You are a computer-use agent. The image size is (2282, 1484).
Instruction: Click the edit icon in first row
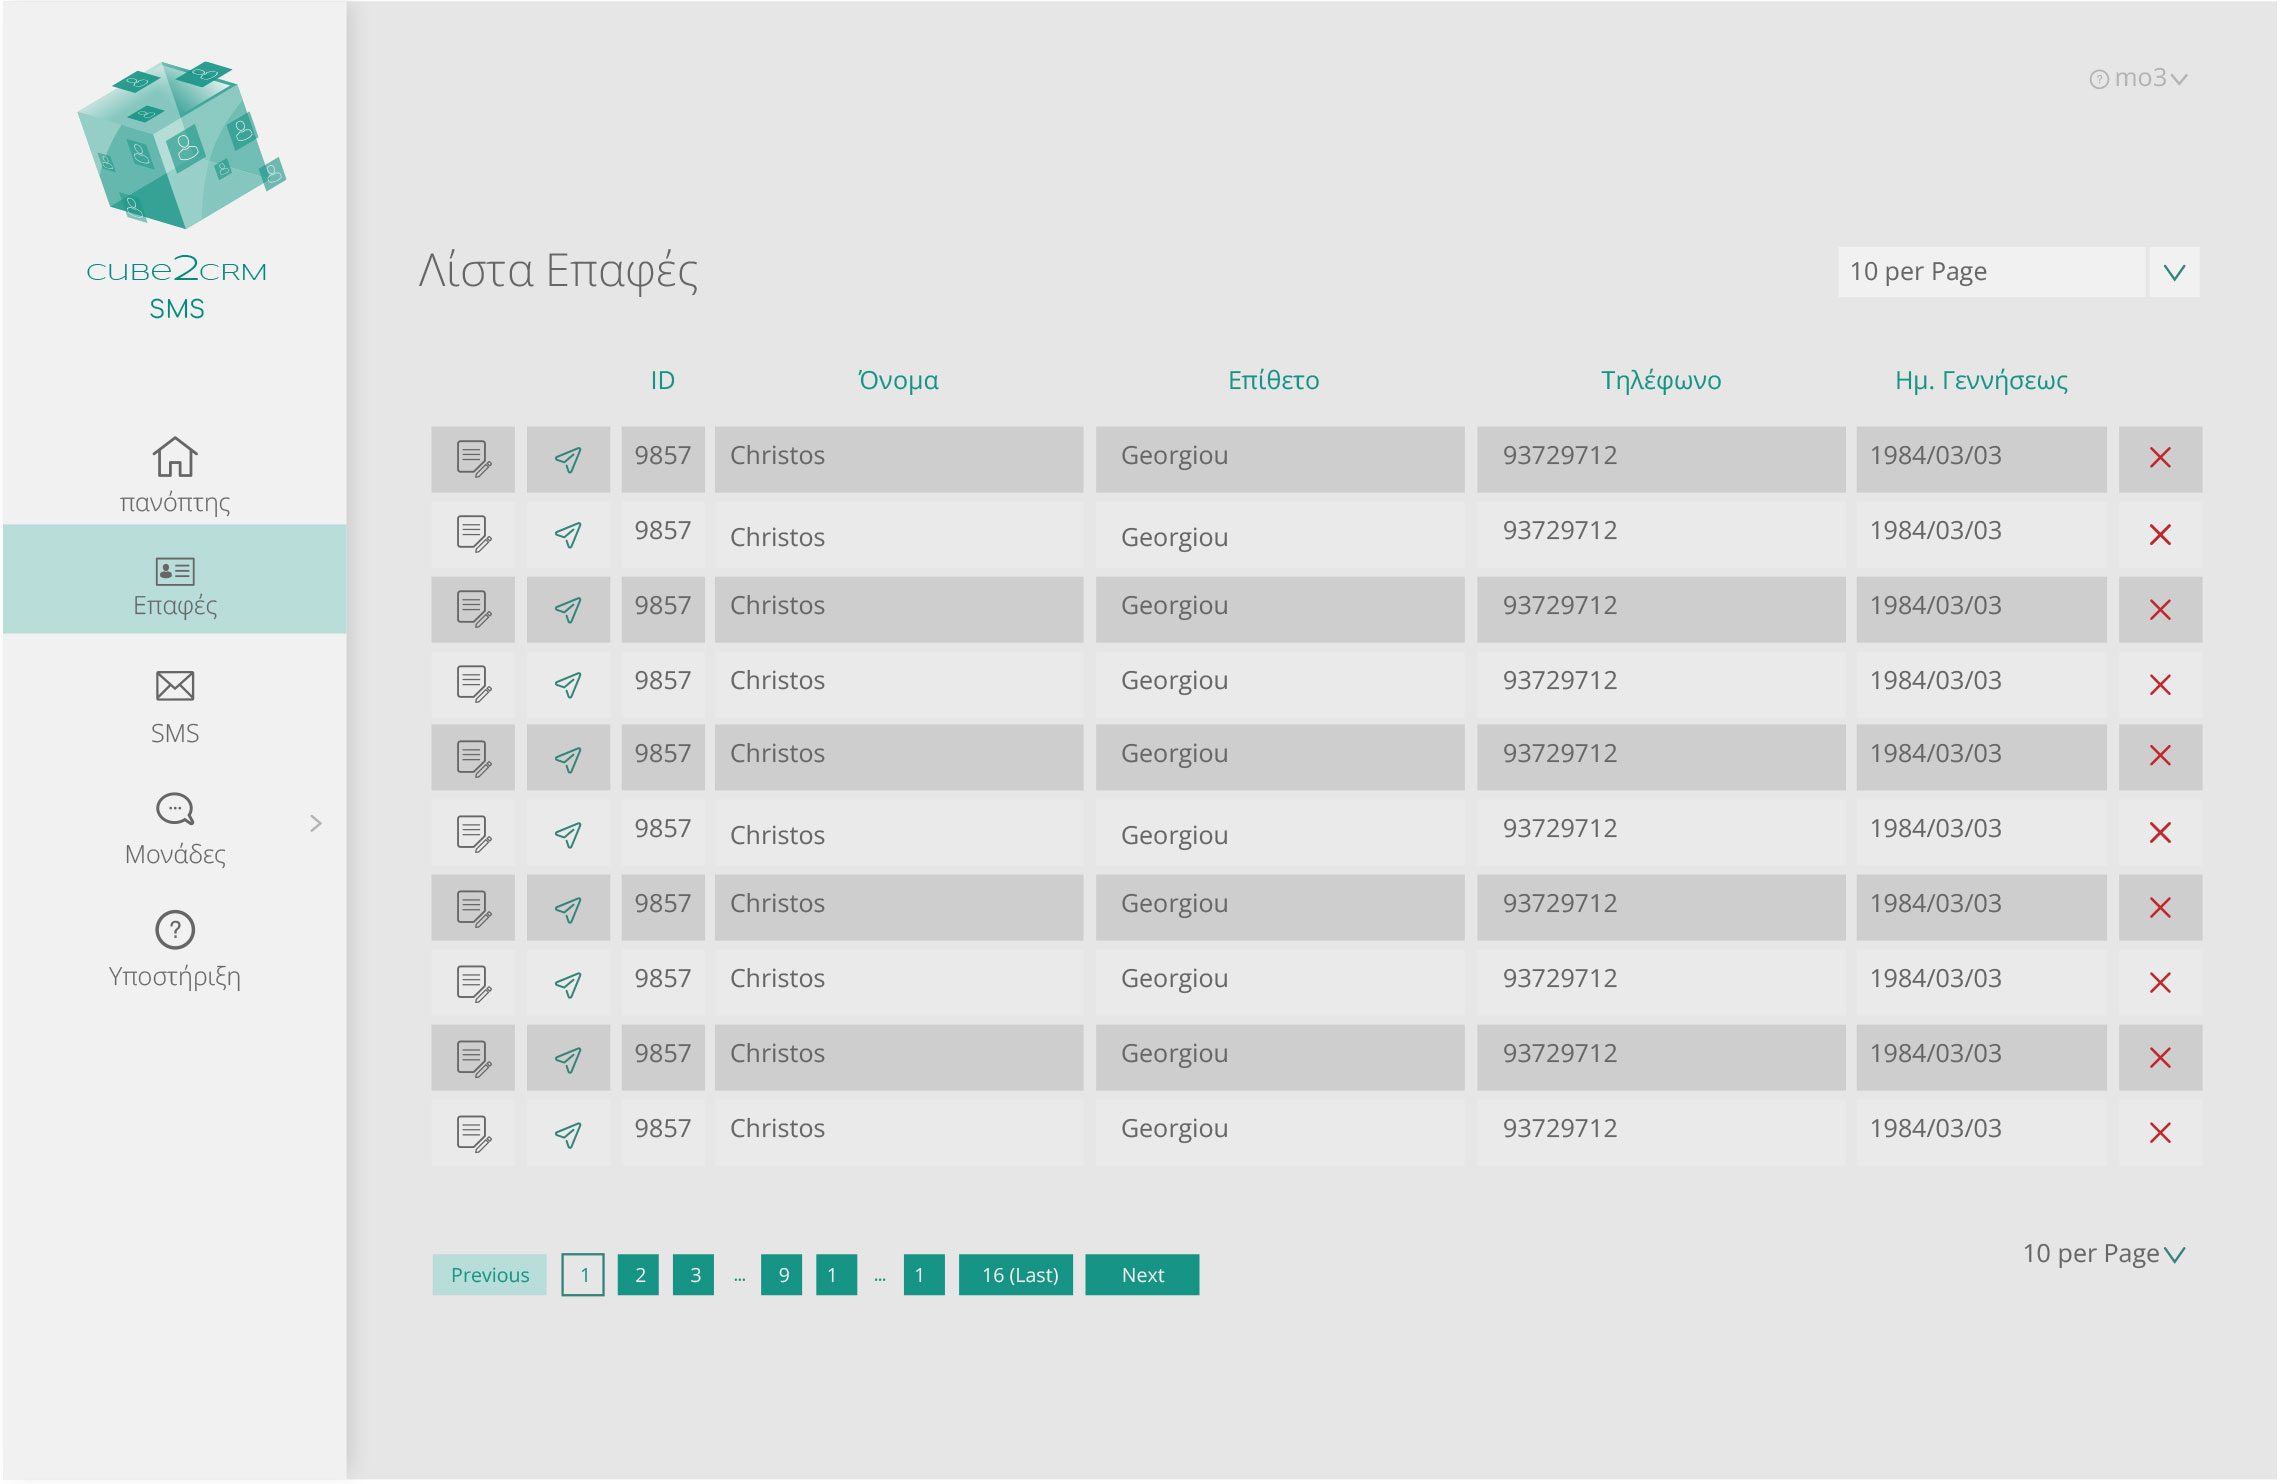tap(473, 459)
